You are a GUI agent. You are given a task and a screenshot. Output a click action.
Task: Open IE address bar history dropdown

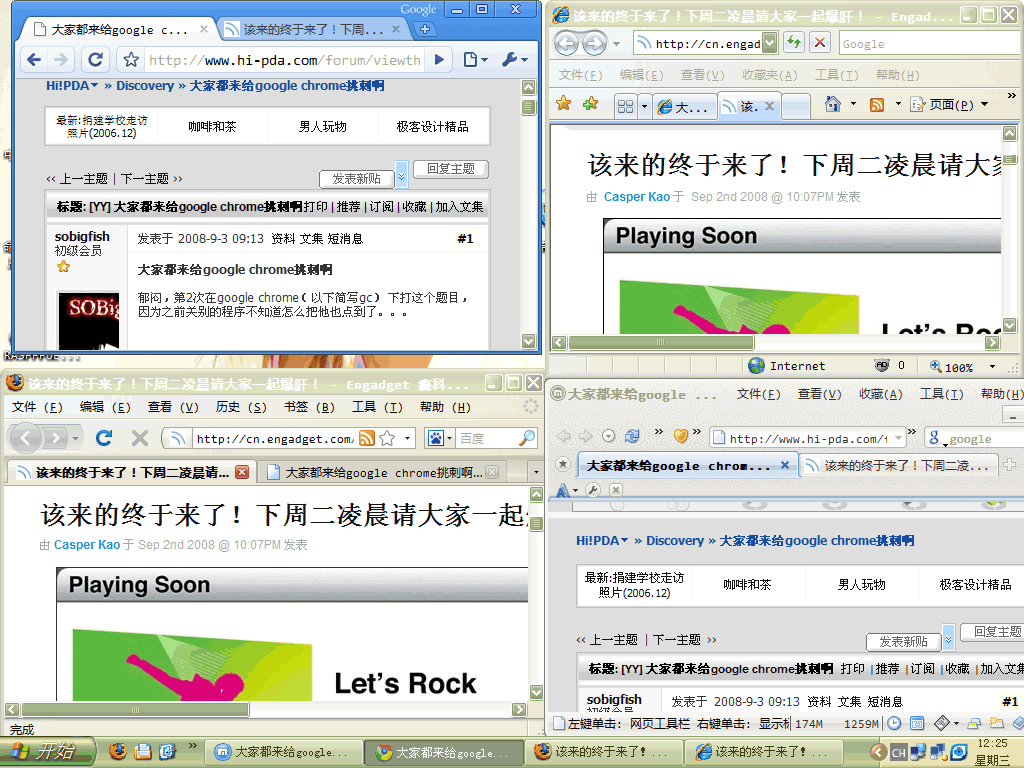(771, 44)
